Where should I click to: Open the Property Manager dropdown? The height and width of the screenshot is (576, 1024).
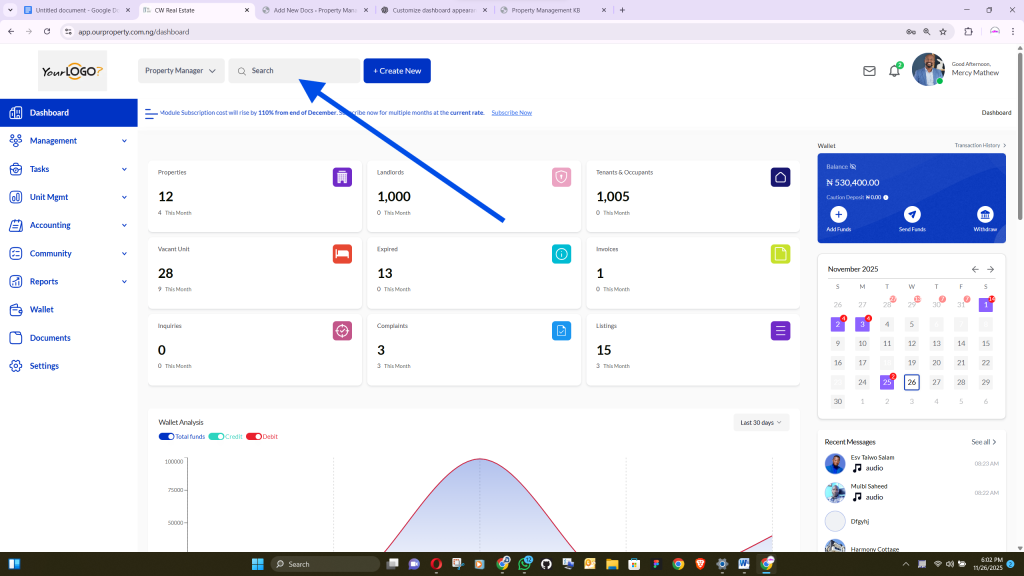coord(181,71)
